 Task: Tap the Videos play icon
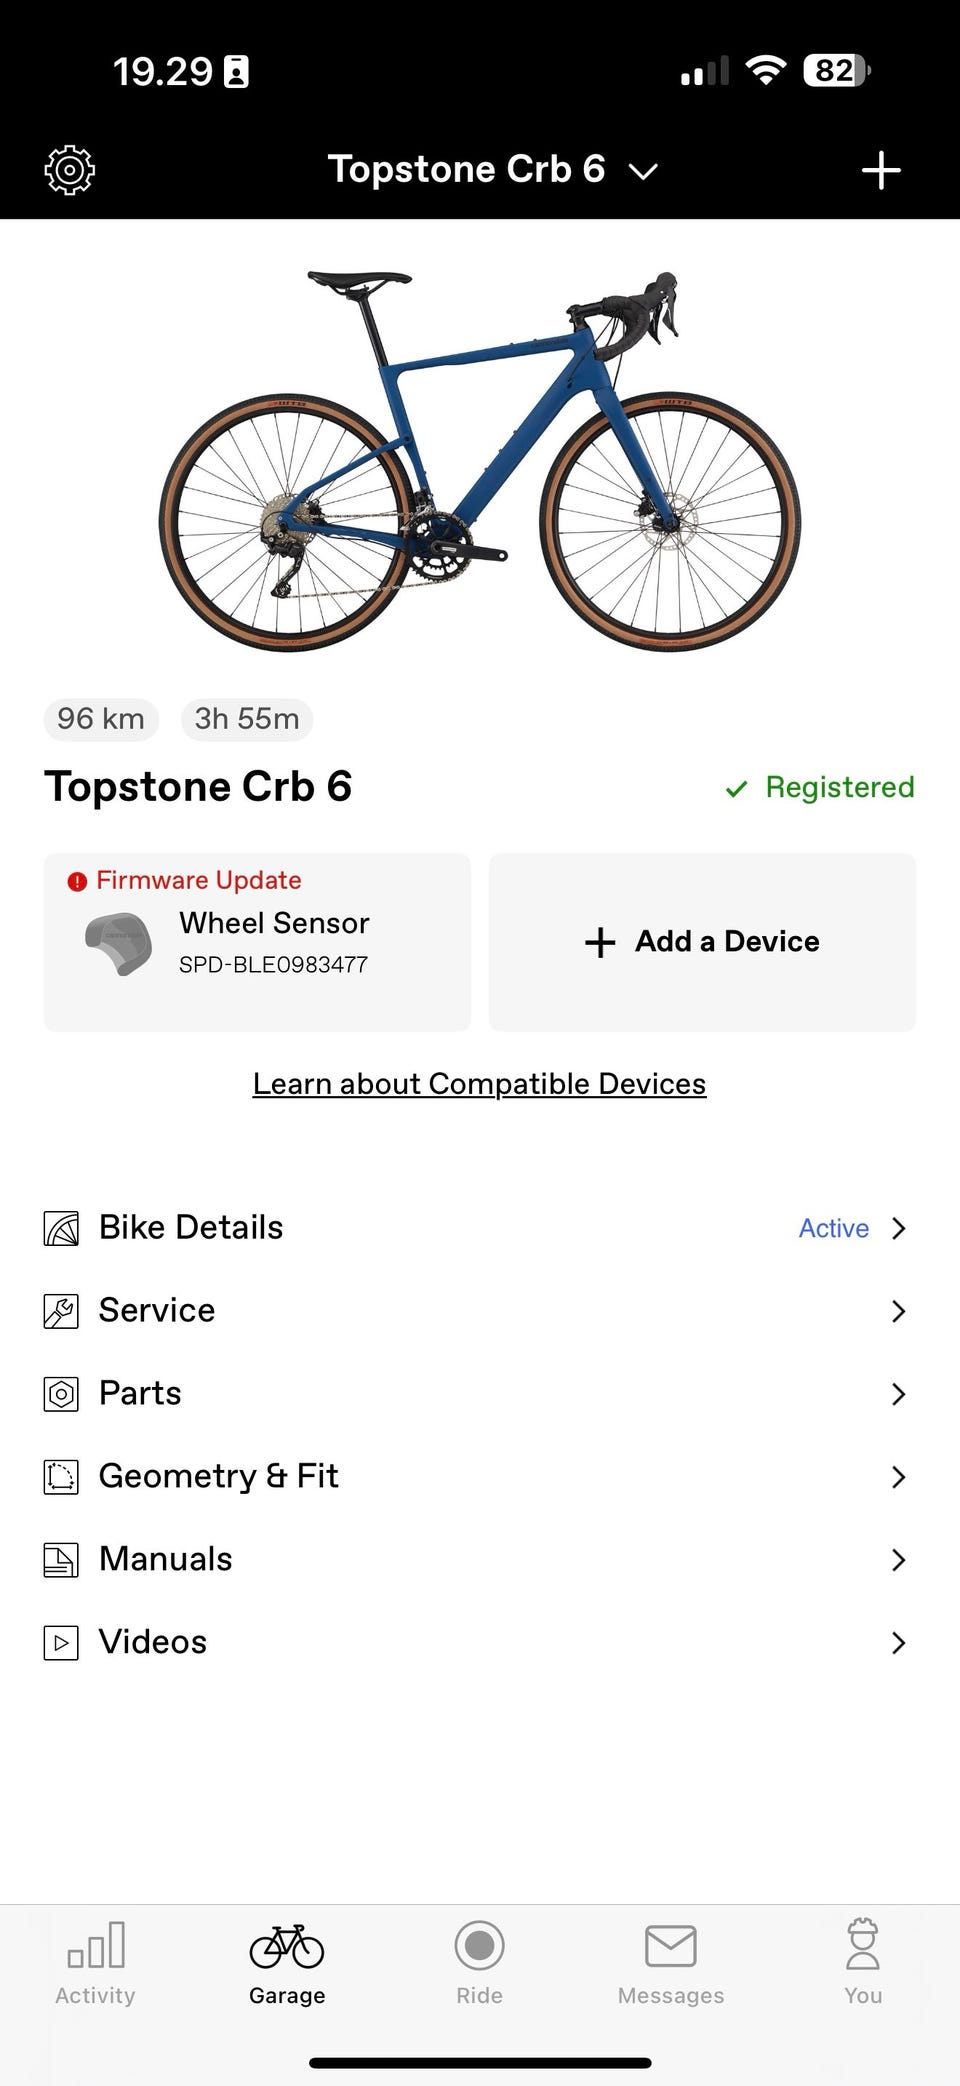click(x=61, y=1642)
